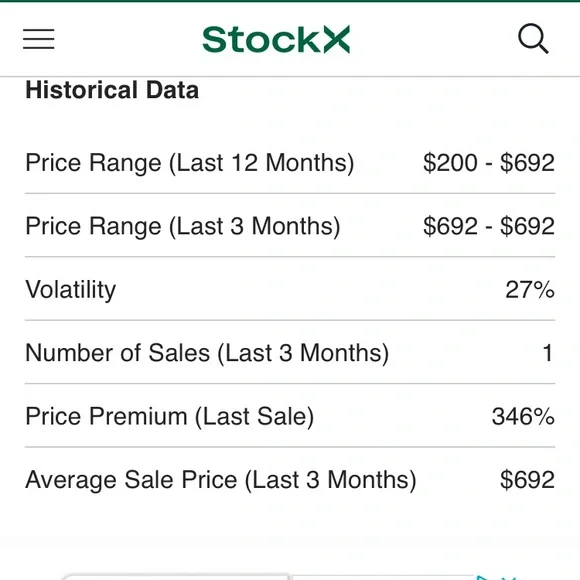Select the Number of Sales (Last 3 Months) label

pyautogui.click(x=207, y=353)
